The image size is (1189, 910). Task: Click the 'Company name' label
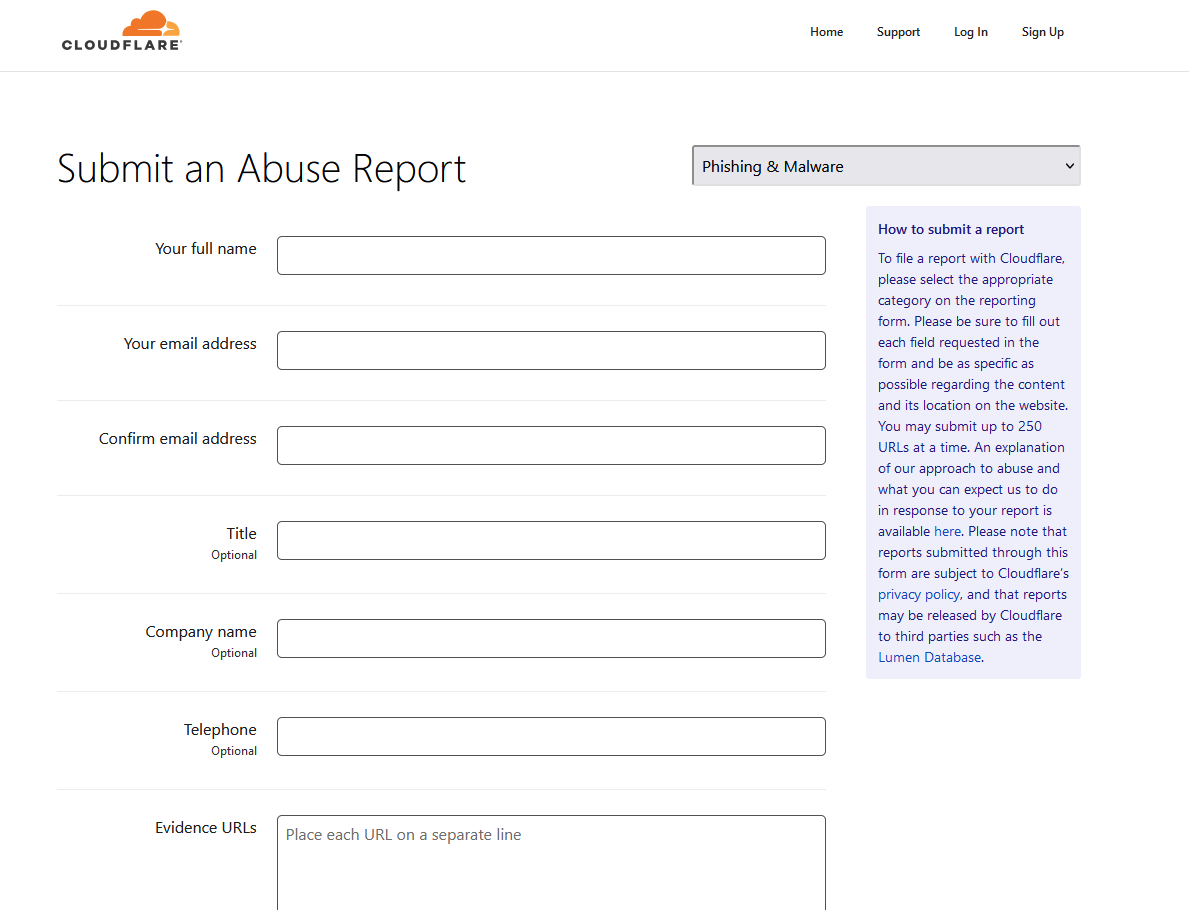tap(201, 632)
